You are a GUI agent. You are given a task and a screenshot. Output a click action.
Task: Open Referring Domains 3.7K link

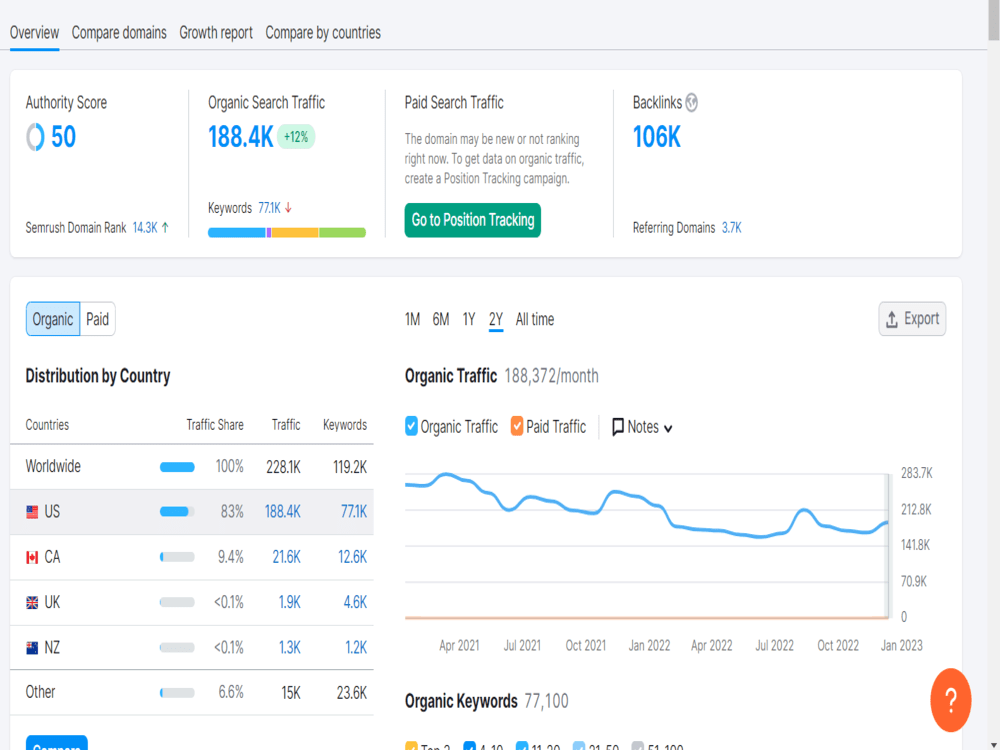(x=732, y=228)
